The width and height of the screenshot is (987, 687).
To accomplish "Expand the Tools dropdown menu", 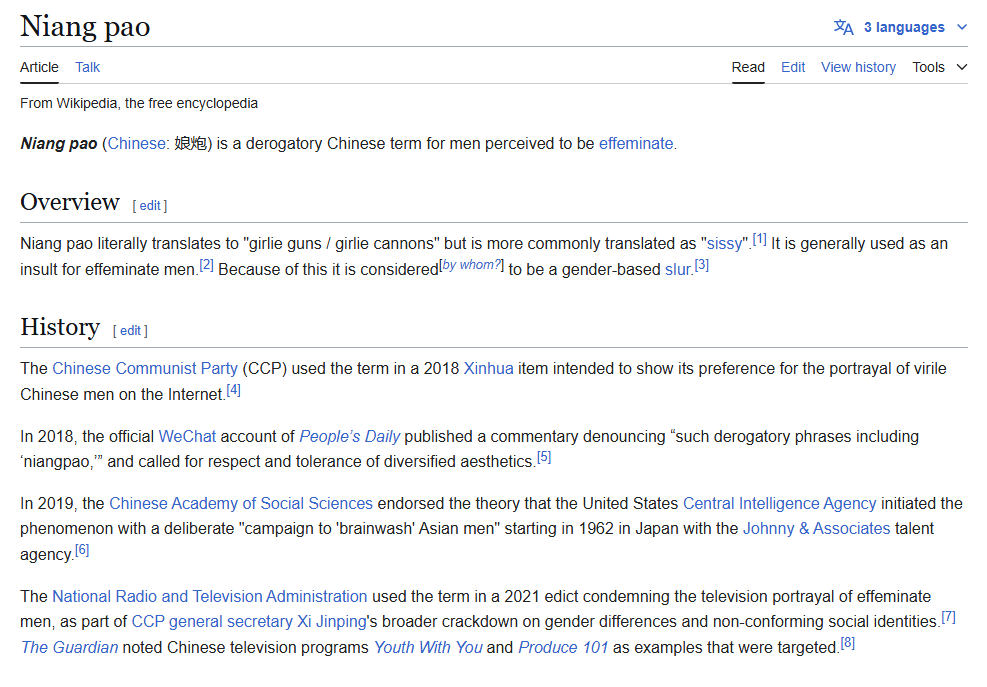I will click(x=939, y=67).
